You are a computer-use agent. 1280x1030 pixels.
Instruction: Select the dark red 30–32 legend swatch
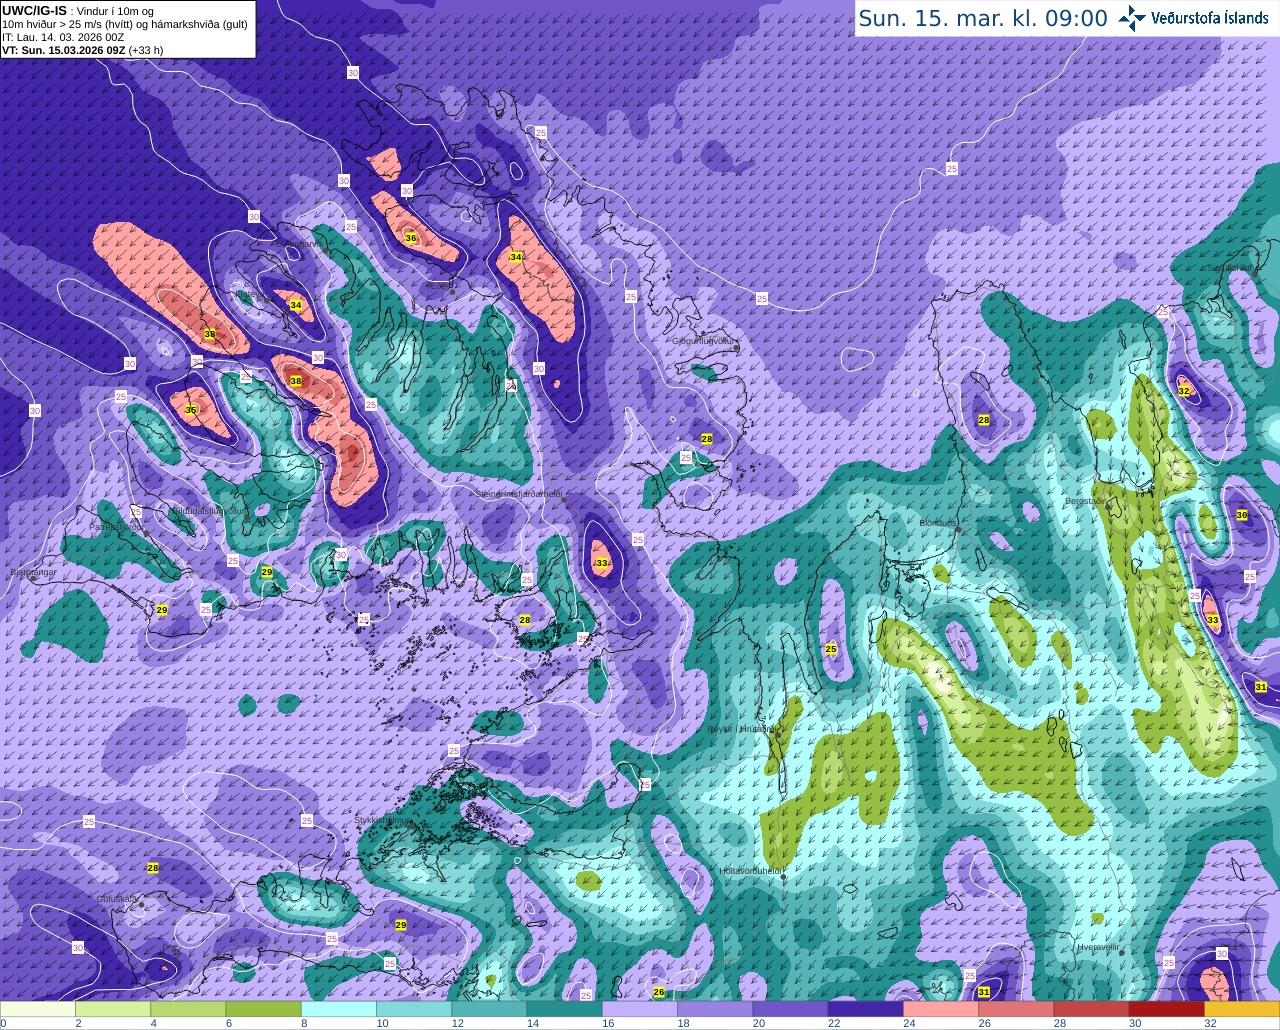coord(1166,1009)
